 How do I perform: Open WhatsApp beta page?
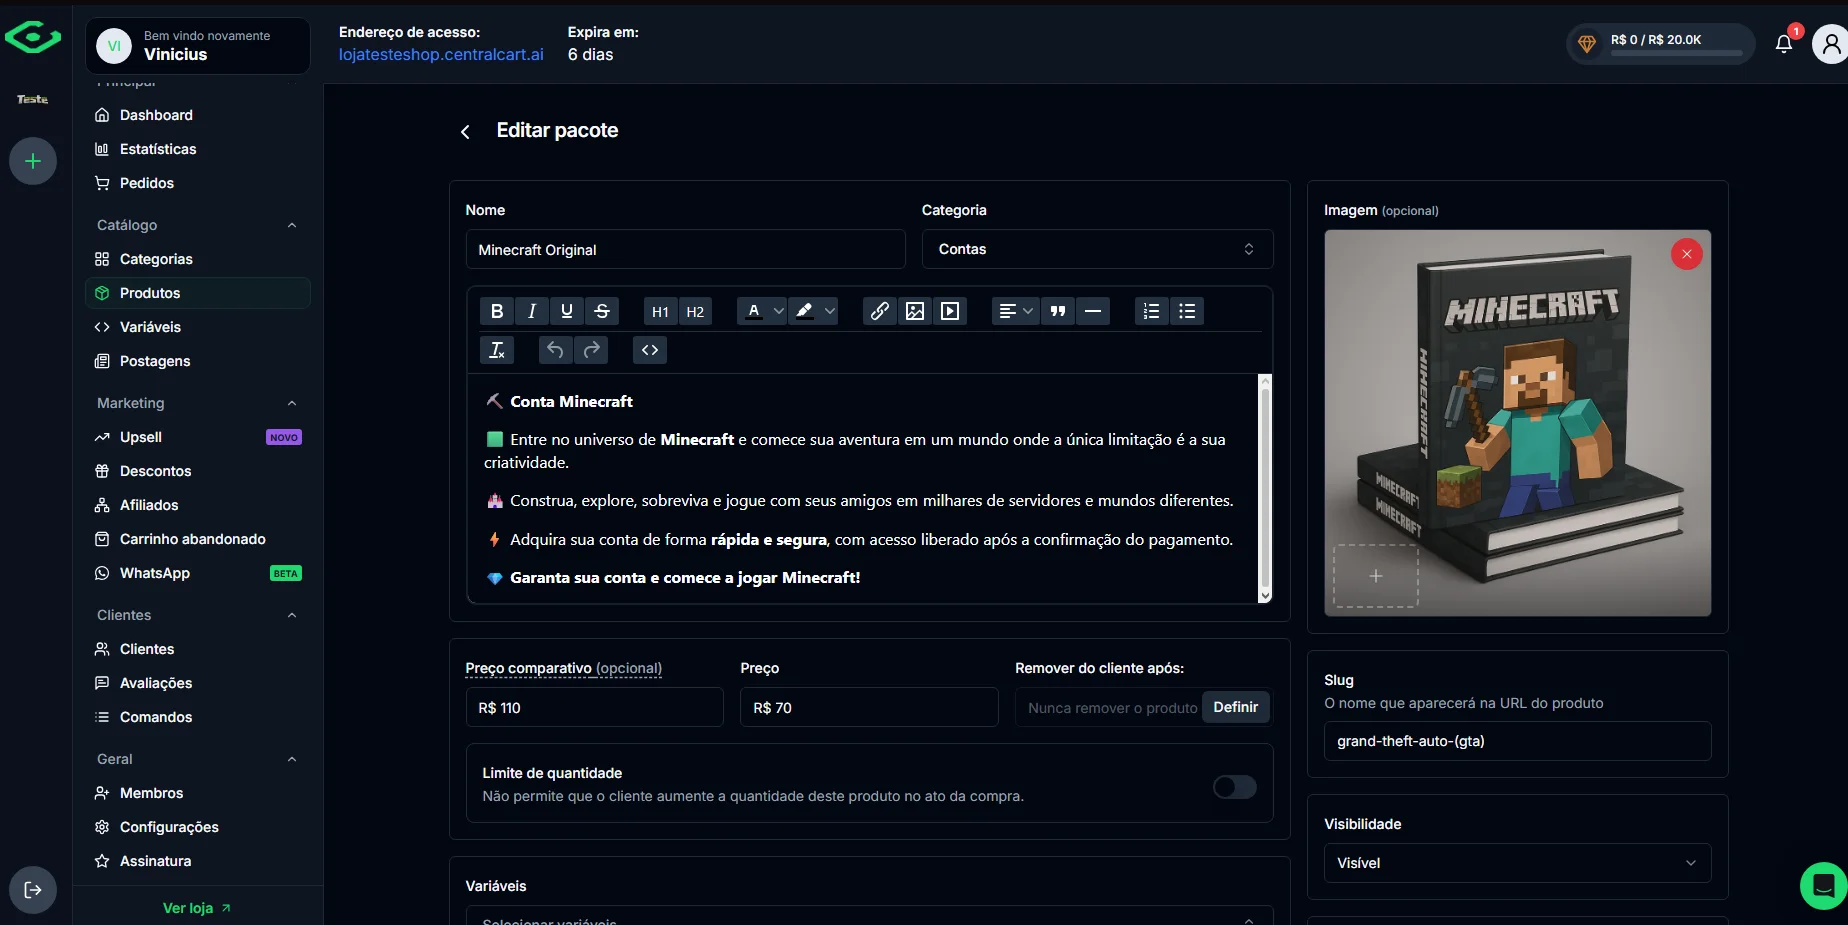coord(198,573)
